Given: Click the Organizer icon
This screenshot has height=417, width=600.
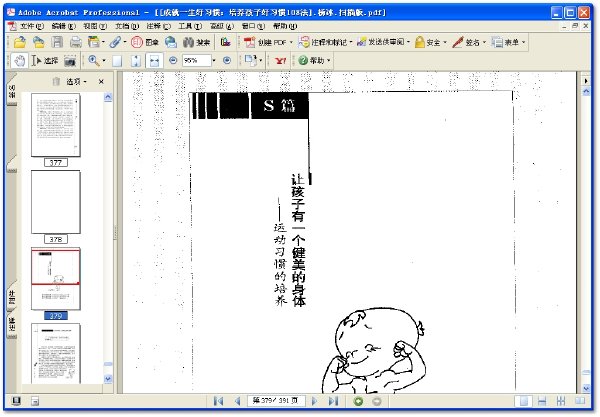Looking at the screenshot, I should point(93,42).
